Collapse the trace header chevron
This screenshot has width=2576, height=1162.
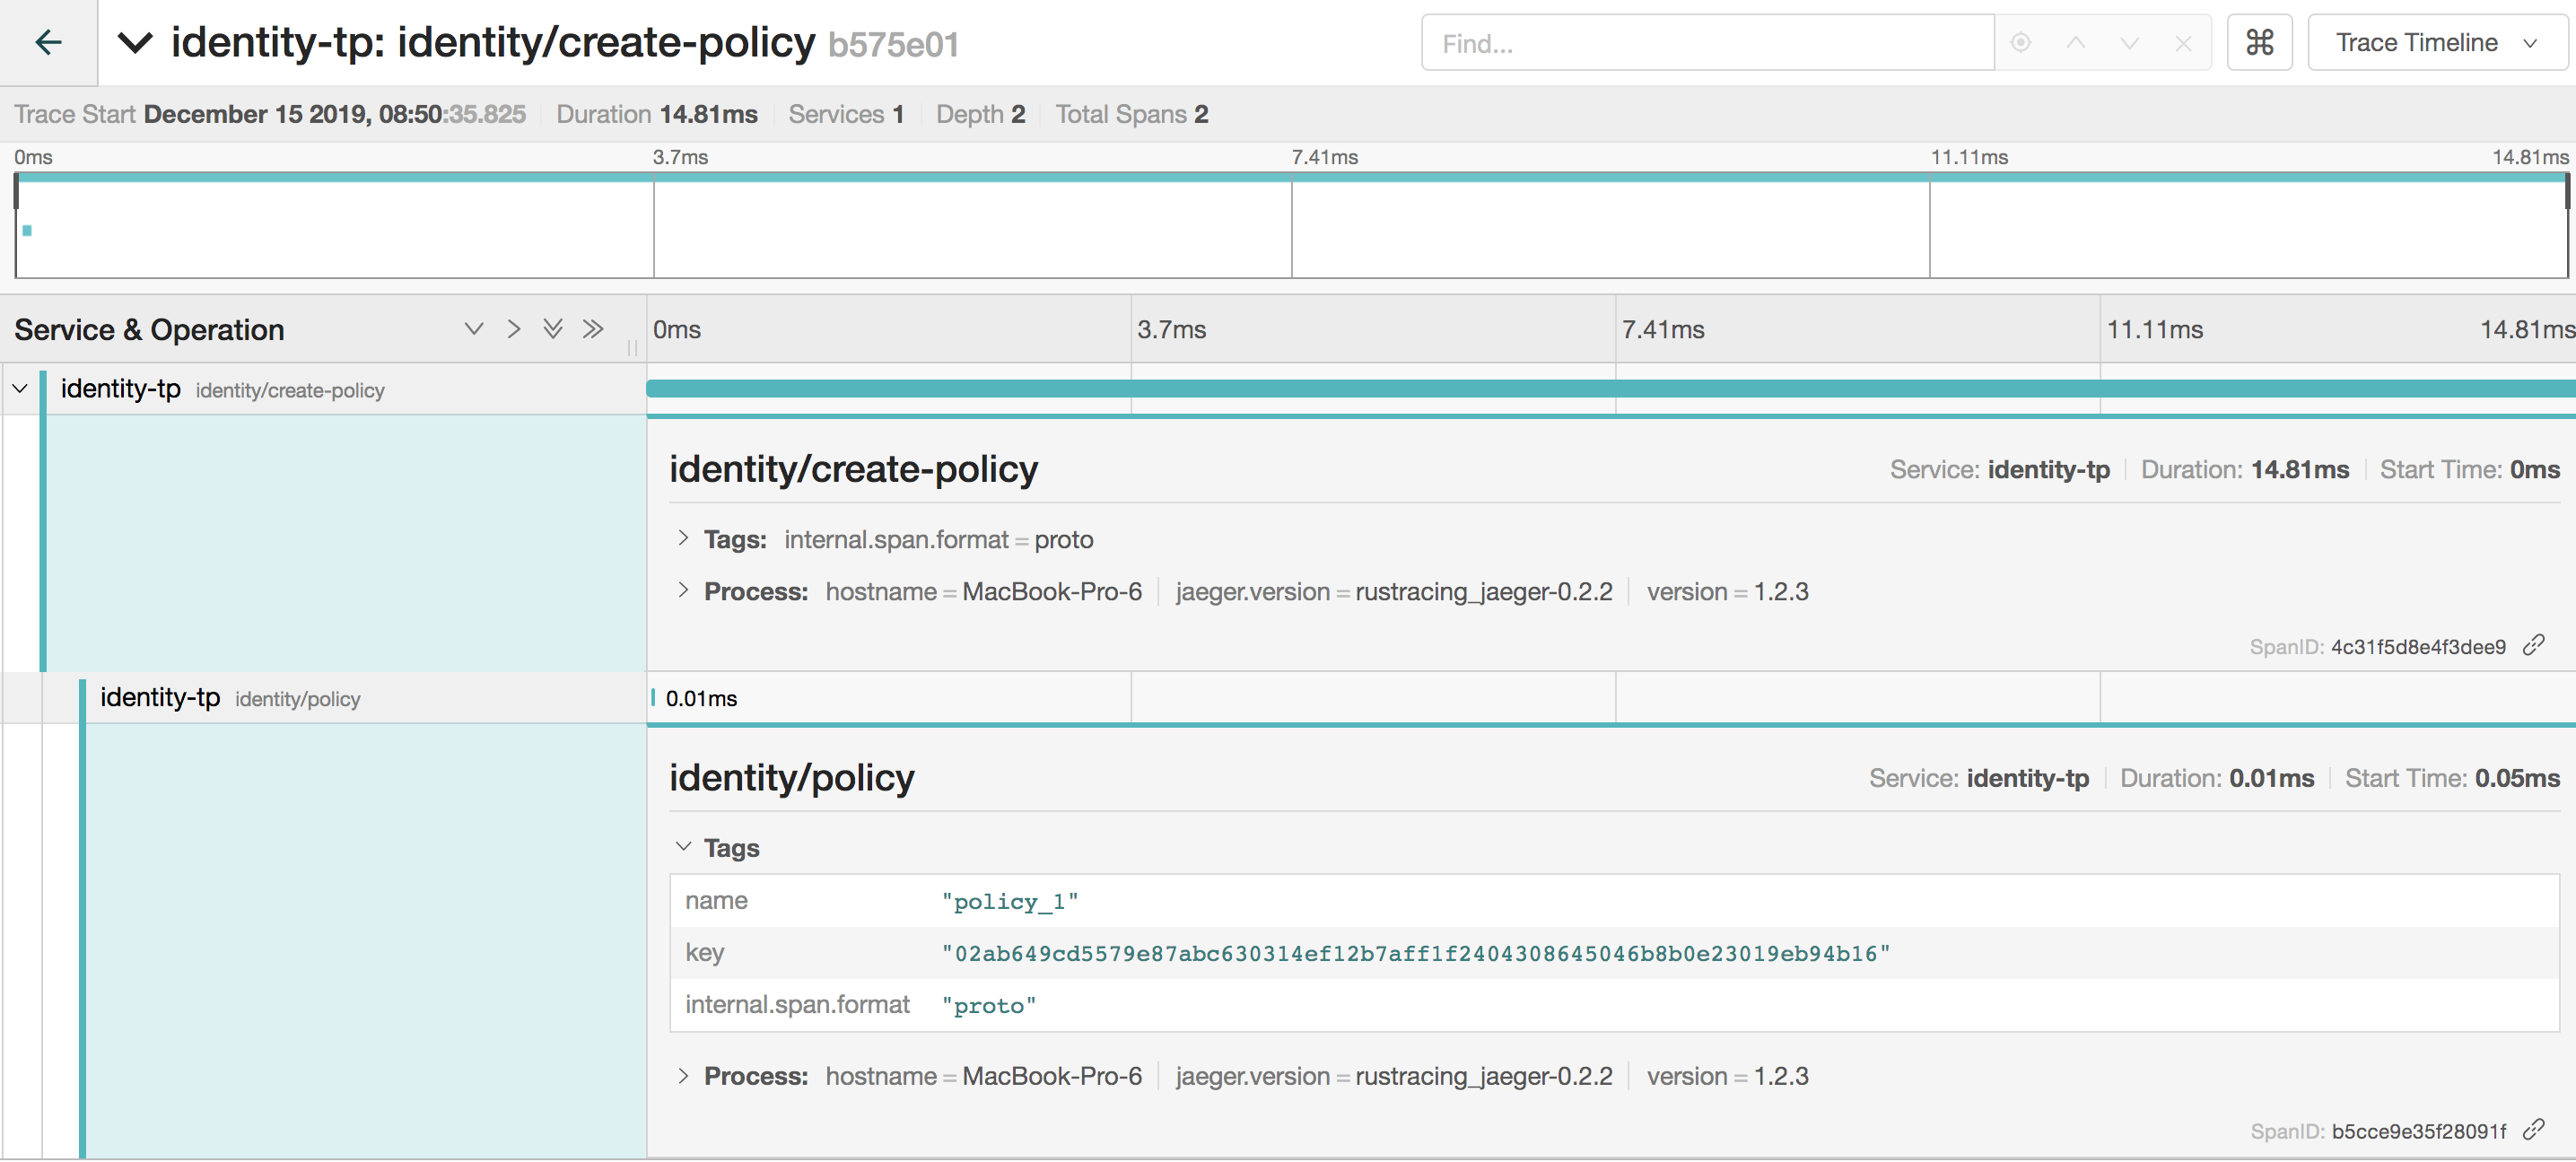[x=135, y=42]
